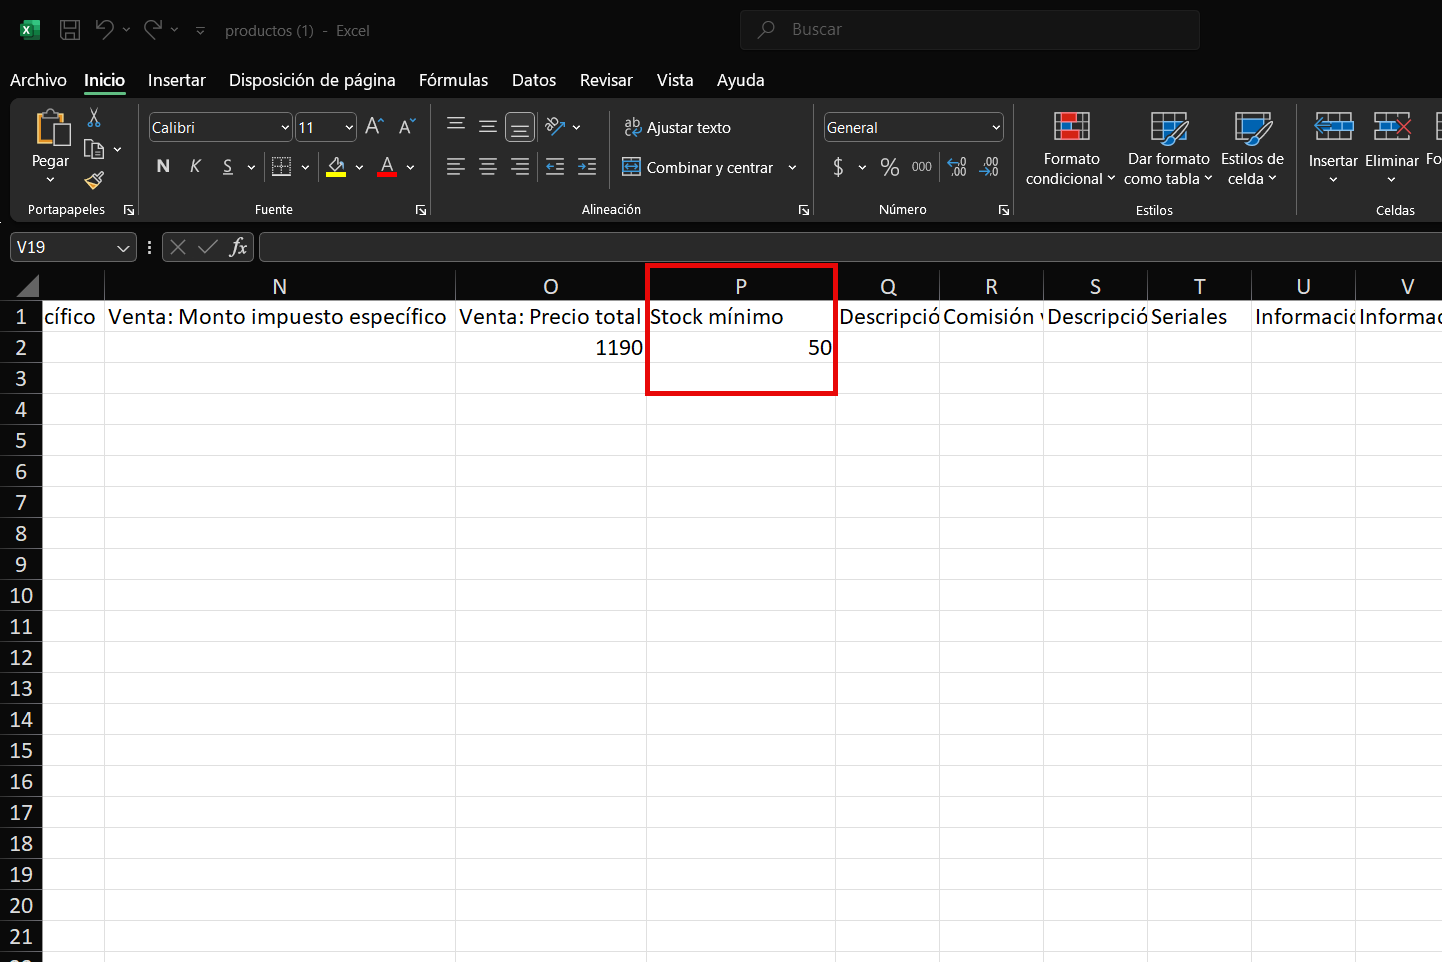
Task: Center text horizontally
Action: coord(488,167)
